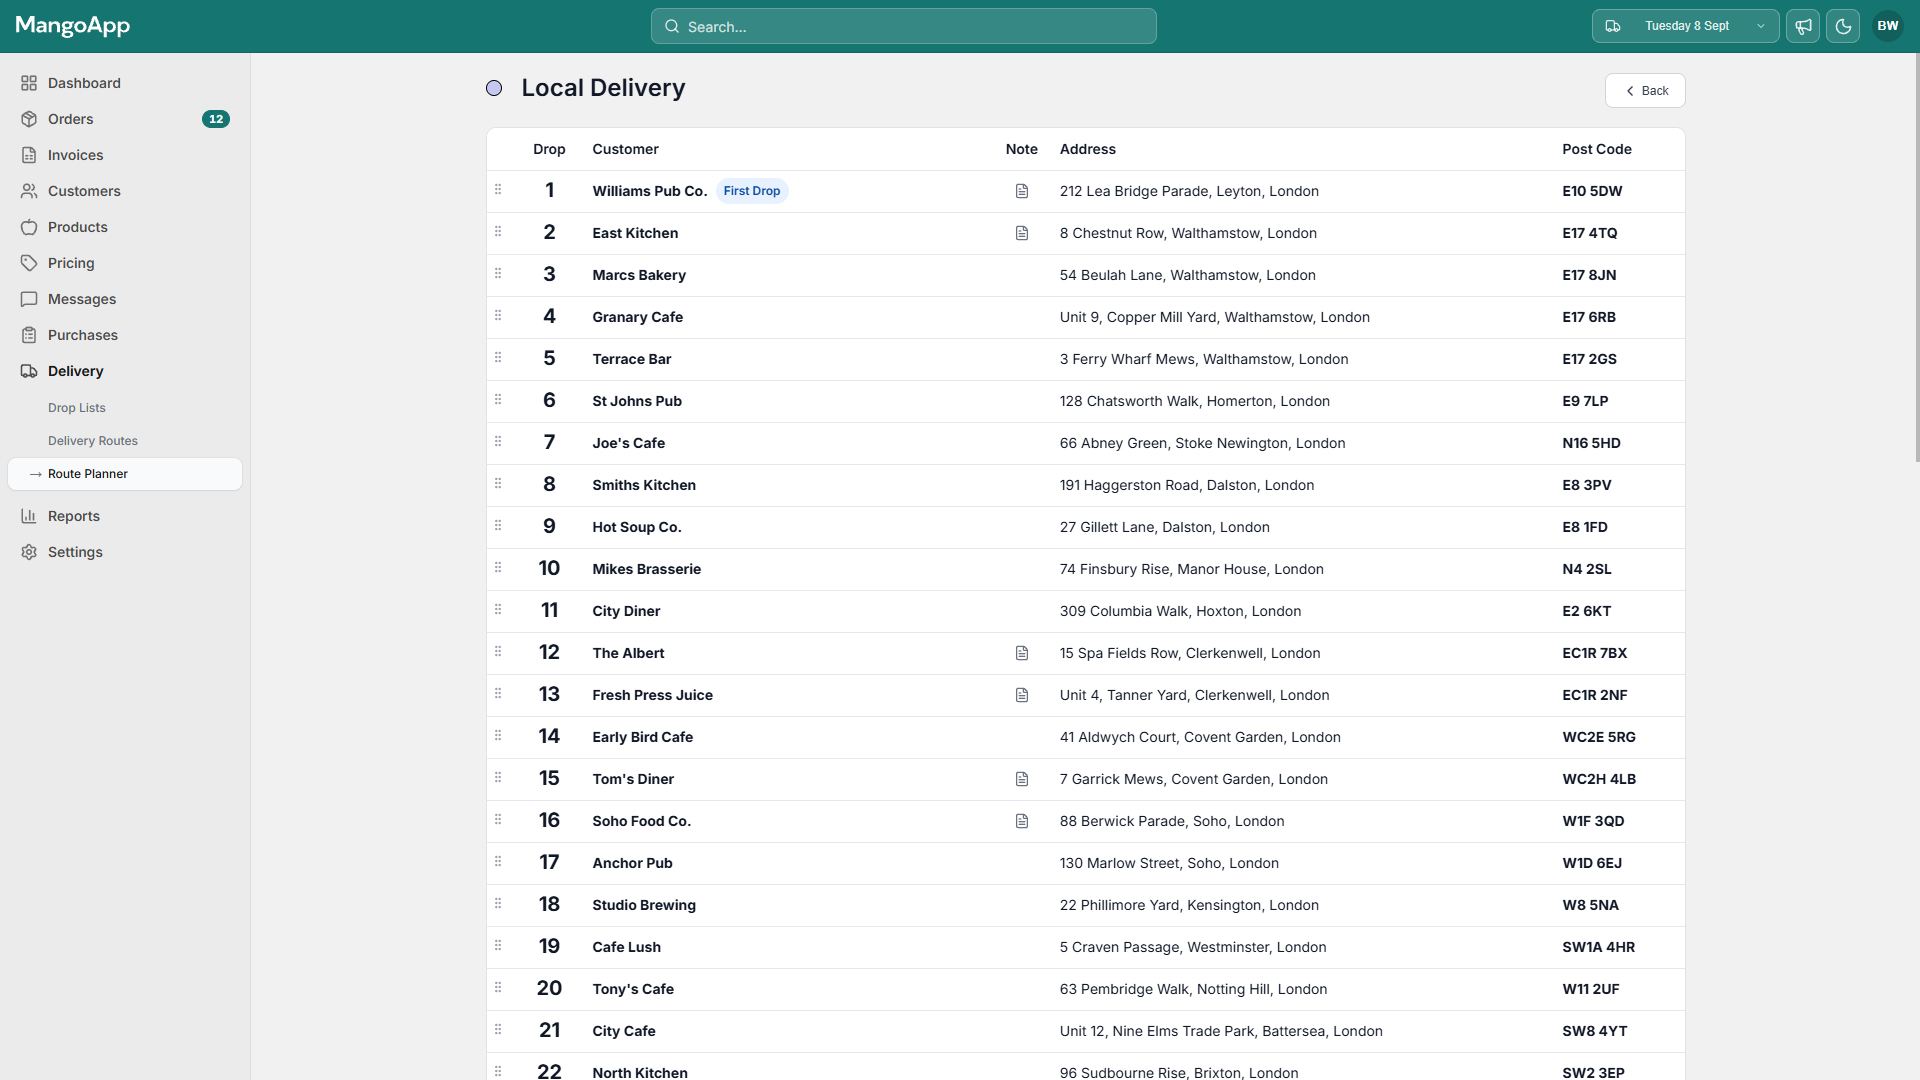The height and width of the screenshot is (1080, 1920).
Task: Click the Local Delivery route color swatch
Action: [x=494, y=88]
